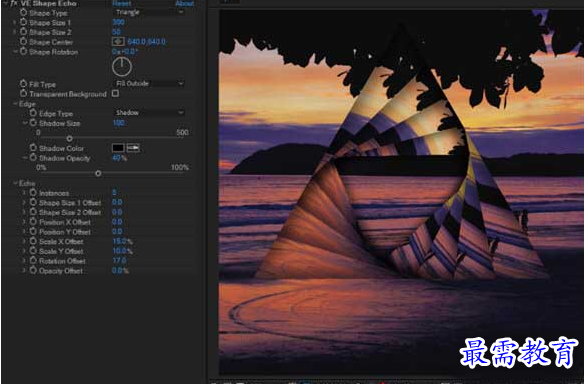Image resolution: width=584 pixels, height=384 pixels.
Task: Toggle stopwatch for Scale Y Offset
Action: (33, 251)
